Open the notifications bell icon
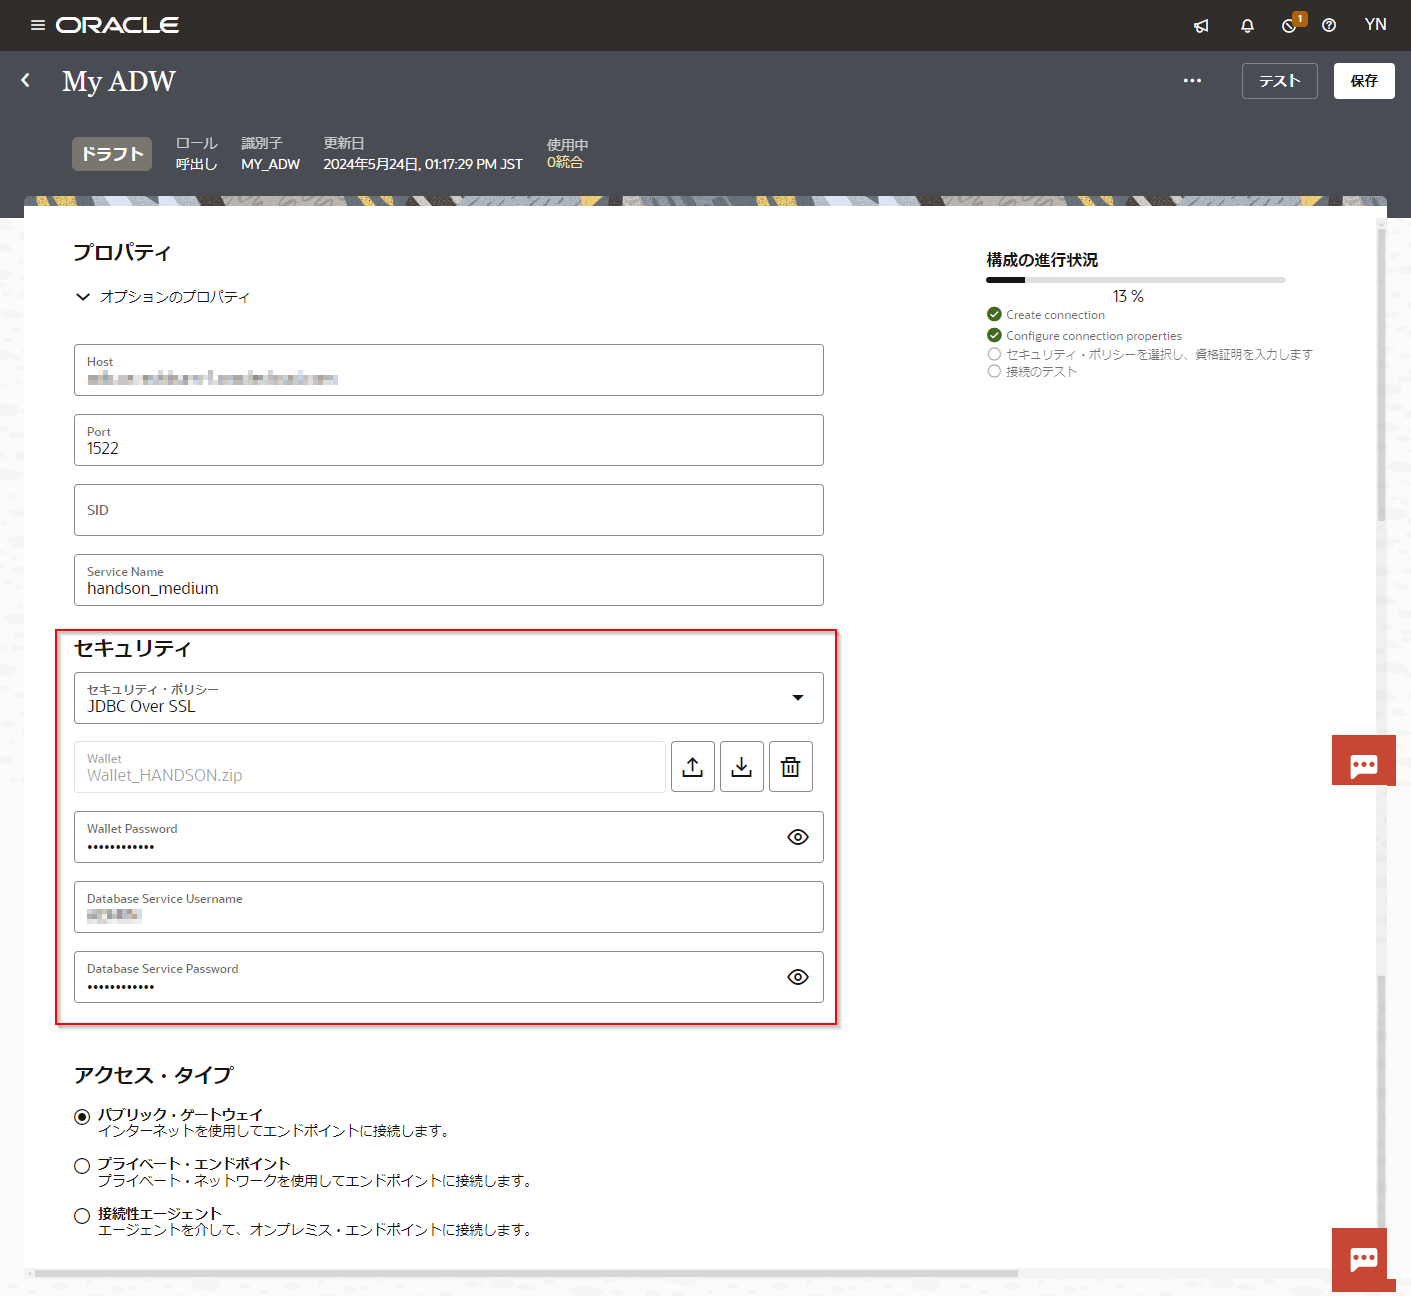This screenshot has height=1296, width=1411. point(1247,26)
